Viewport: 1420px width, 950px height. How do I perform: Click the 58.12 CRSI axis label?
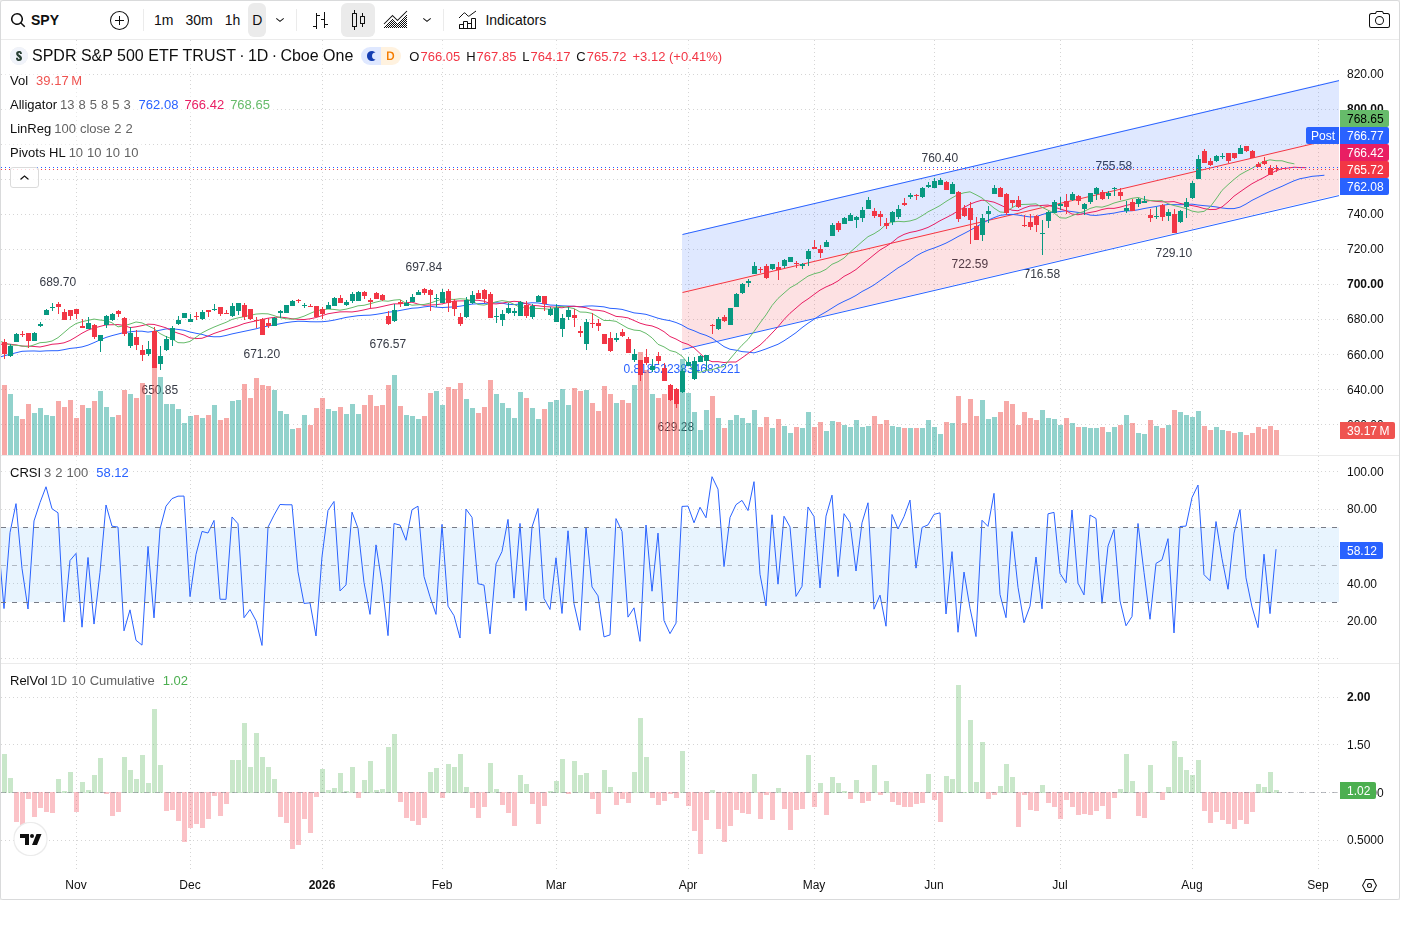click(x=1361, y=551)
